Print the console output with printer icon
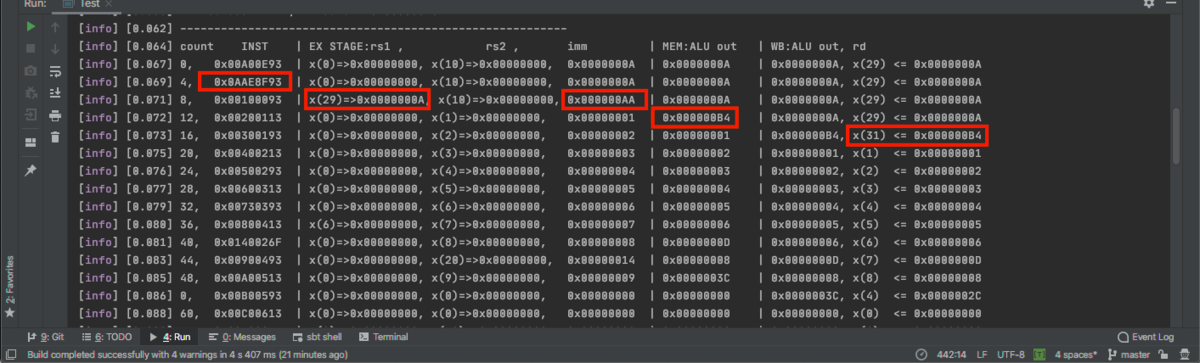This screenshot has height=363, width=1200. pos(55,115)
